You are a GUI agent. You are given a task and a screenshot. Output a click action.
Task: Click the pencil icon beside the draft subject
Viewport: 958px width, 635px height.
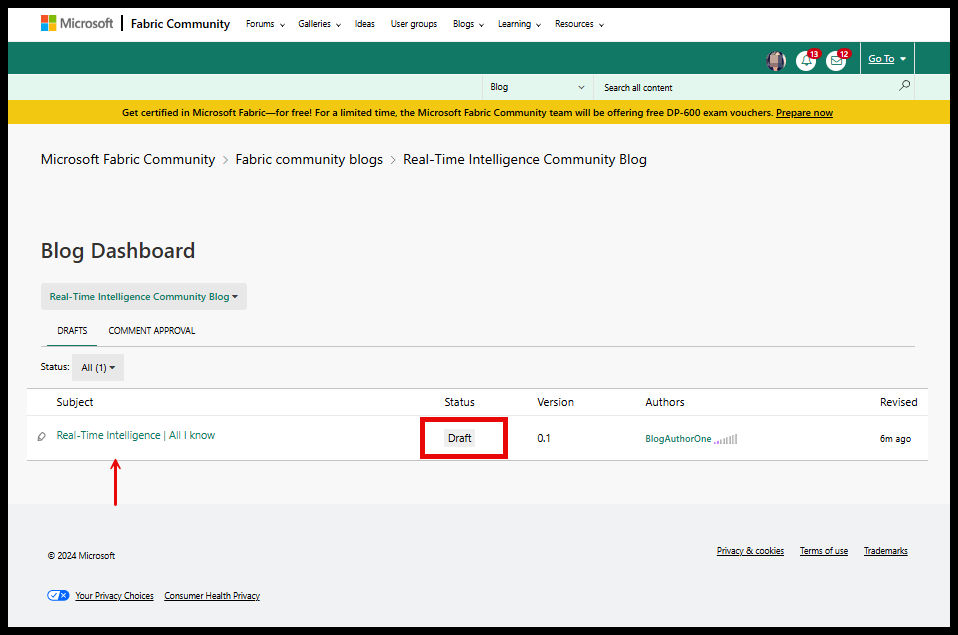click(42, 436)
